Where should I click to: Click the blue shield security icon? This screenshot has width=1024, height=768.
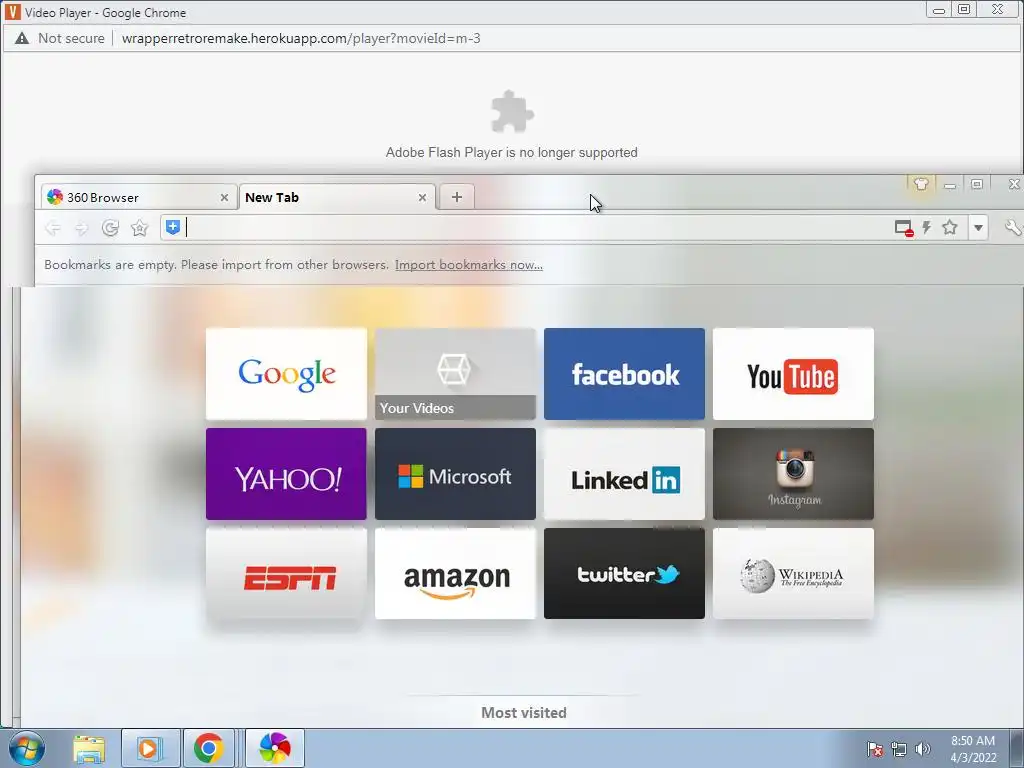[172, 227]
